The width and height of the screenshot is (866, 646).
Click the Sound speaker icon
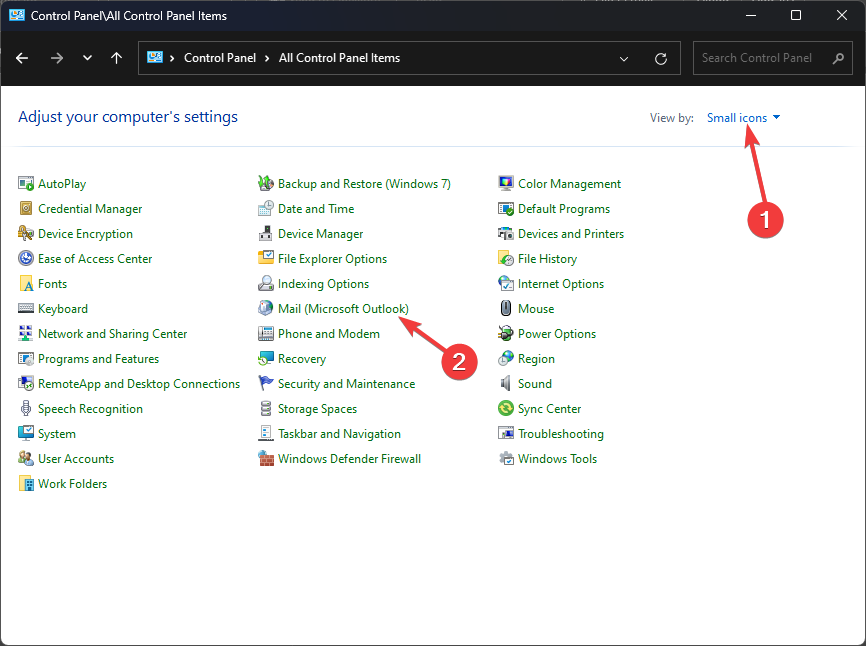506,383
